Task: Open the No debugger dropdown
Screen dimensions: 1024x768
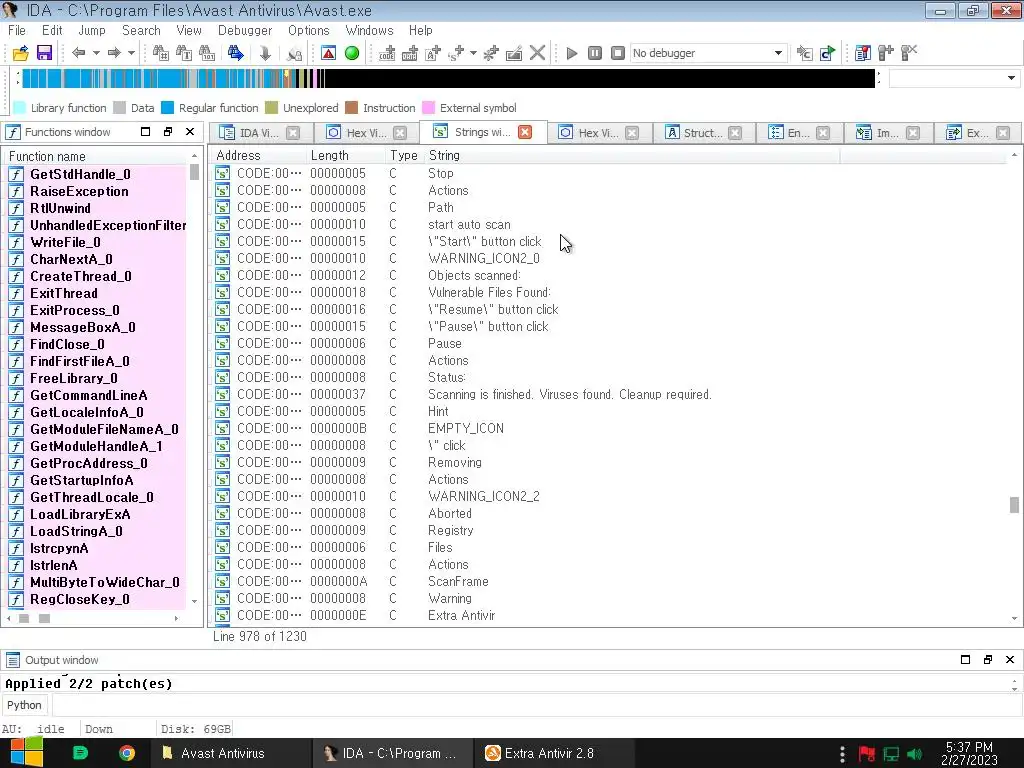Action: tap(708, 53)
